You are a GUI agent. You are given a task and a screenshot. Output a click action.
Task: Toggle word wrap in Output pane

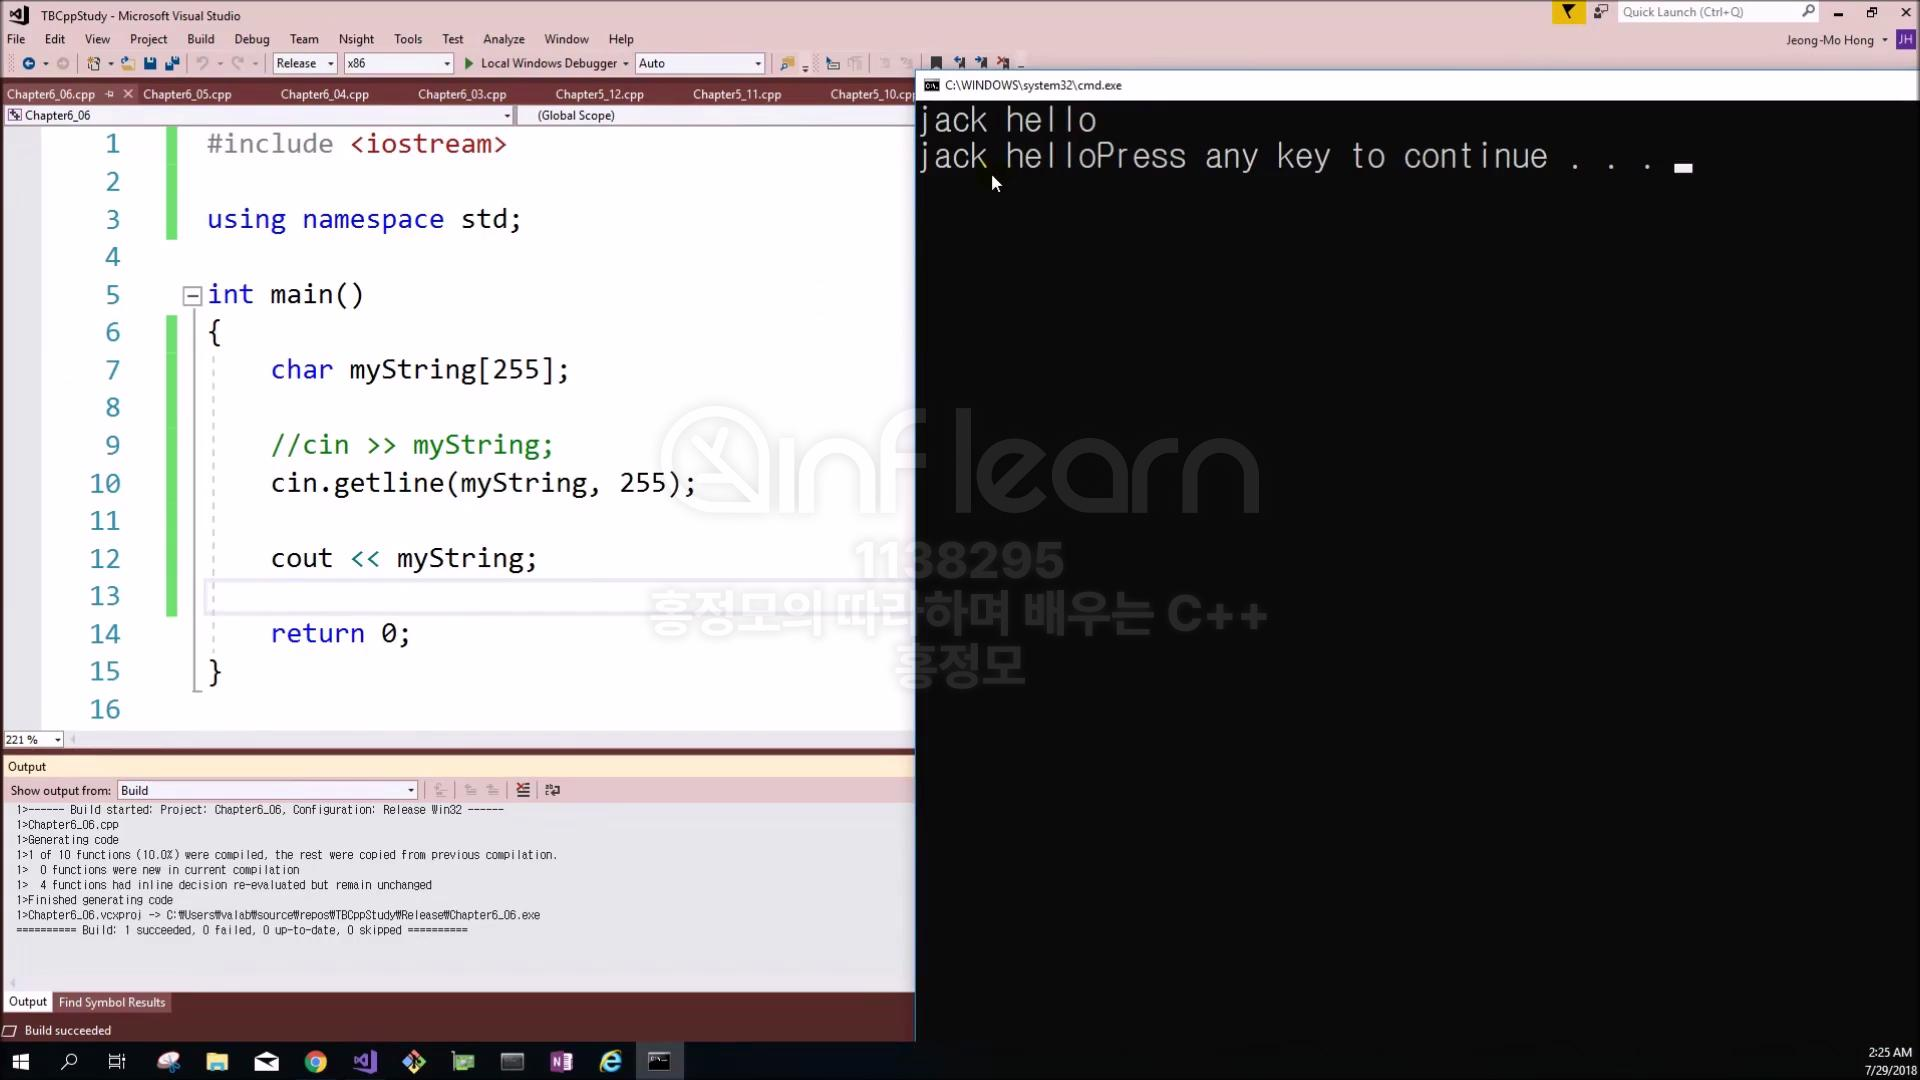click(552, 790)
